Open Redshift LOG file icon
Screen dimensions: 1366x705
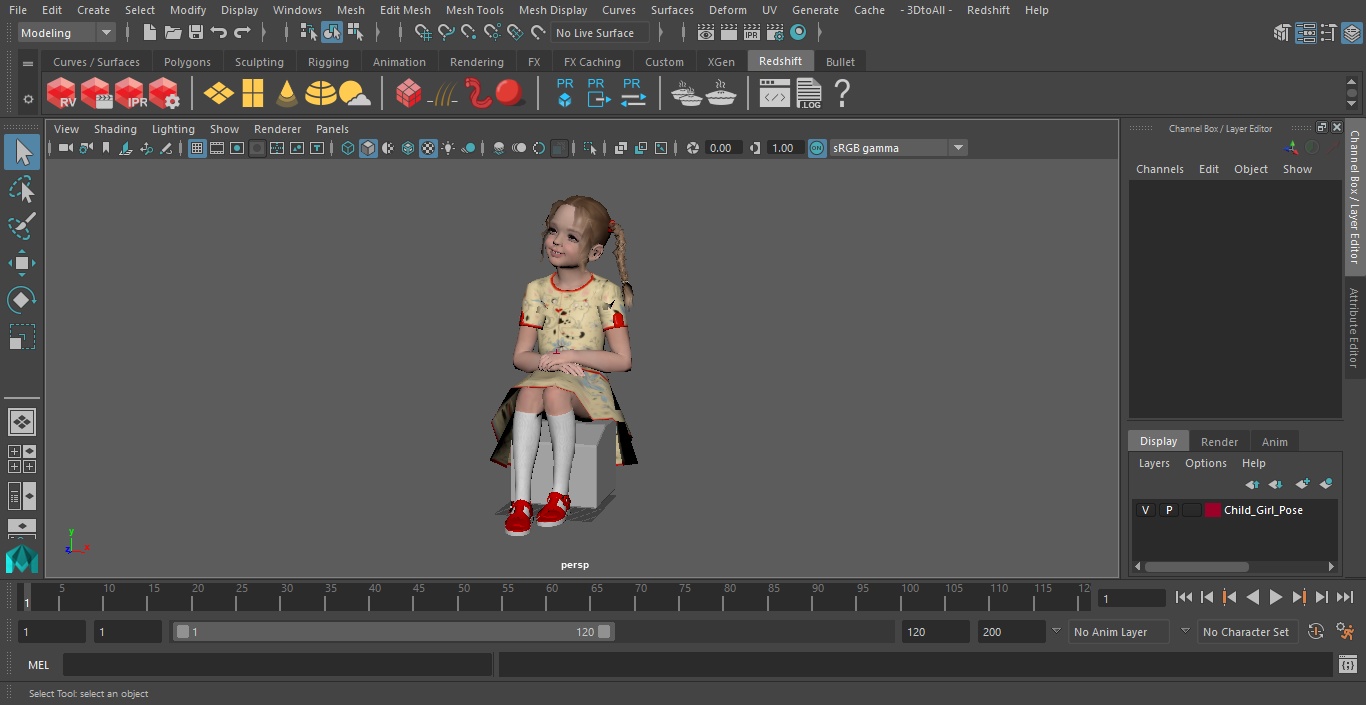pos(809,94)
